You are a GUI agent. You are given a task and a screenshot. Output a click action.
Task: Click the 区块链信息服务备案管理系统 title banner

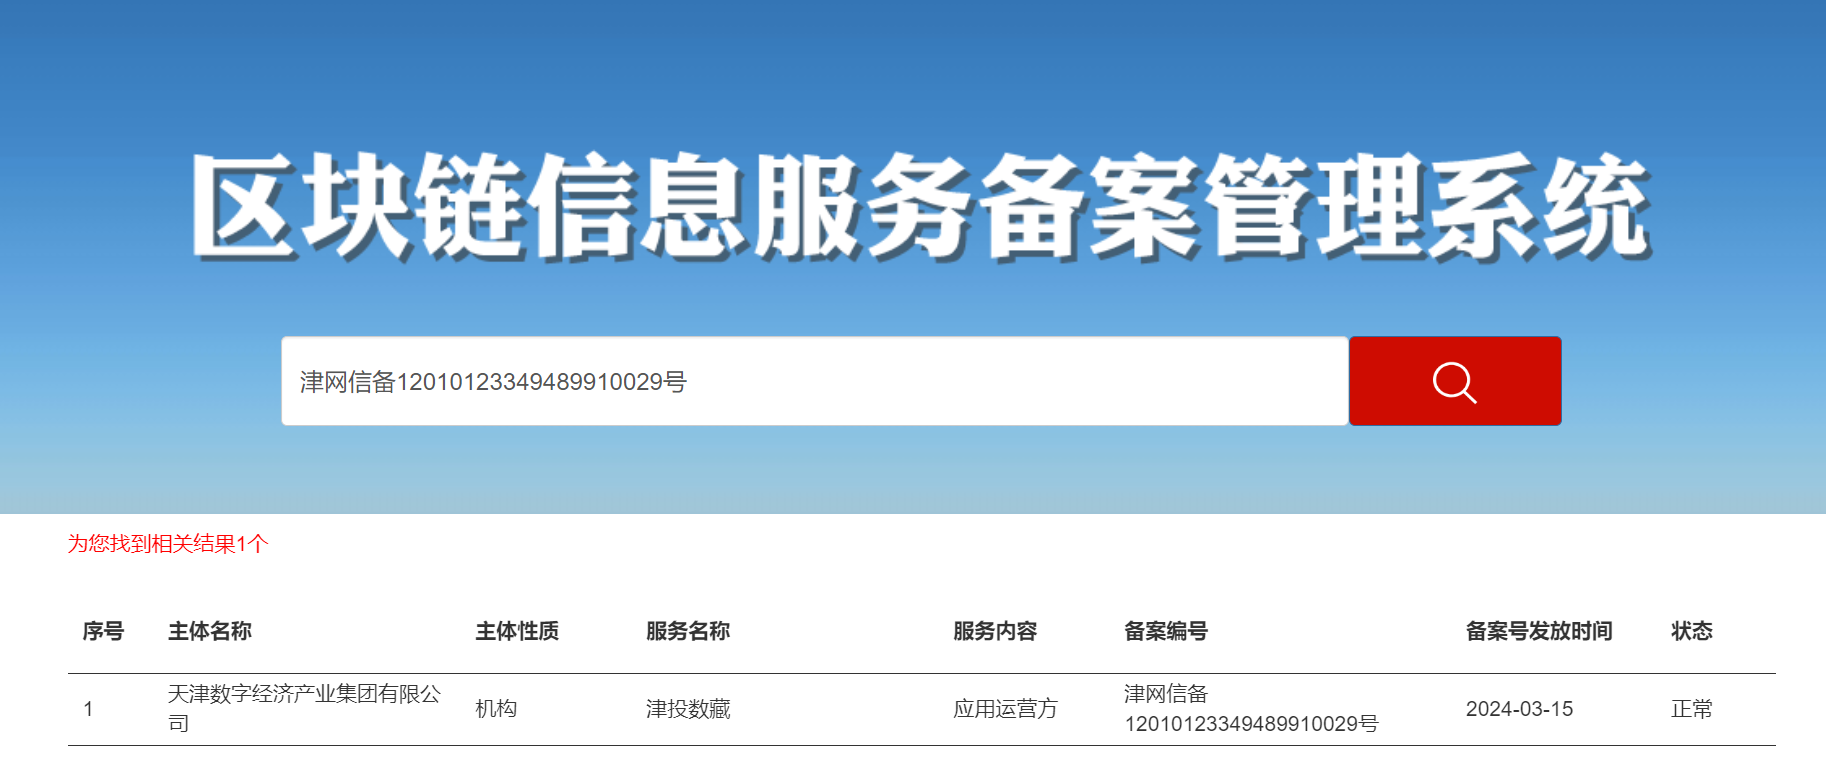pos(920,208)
